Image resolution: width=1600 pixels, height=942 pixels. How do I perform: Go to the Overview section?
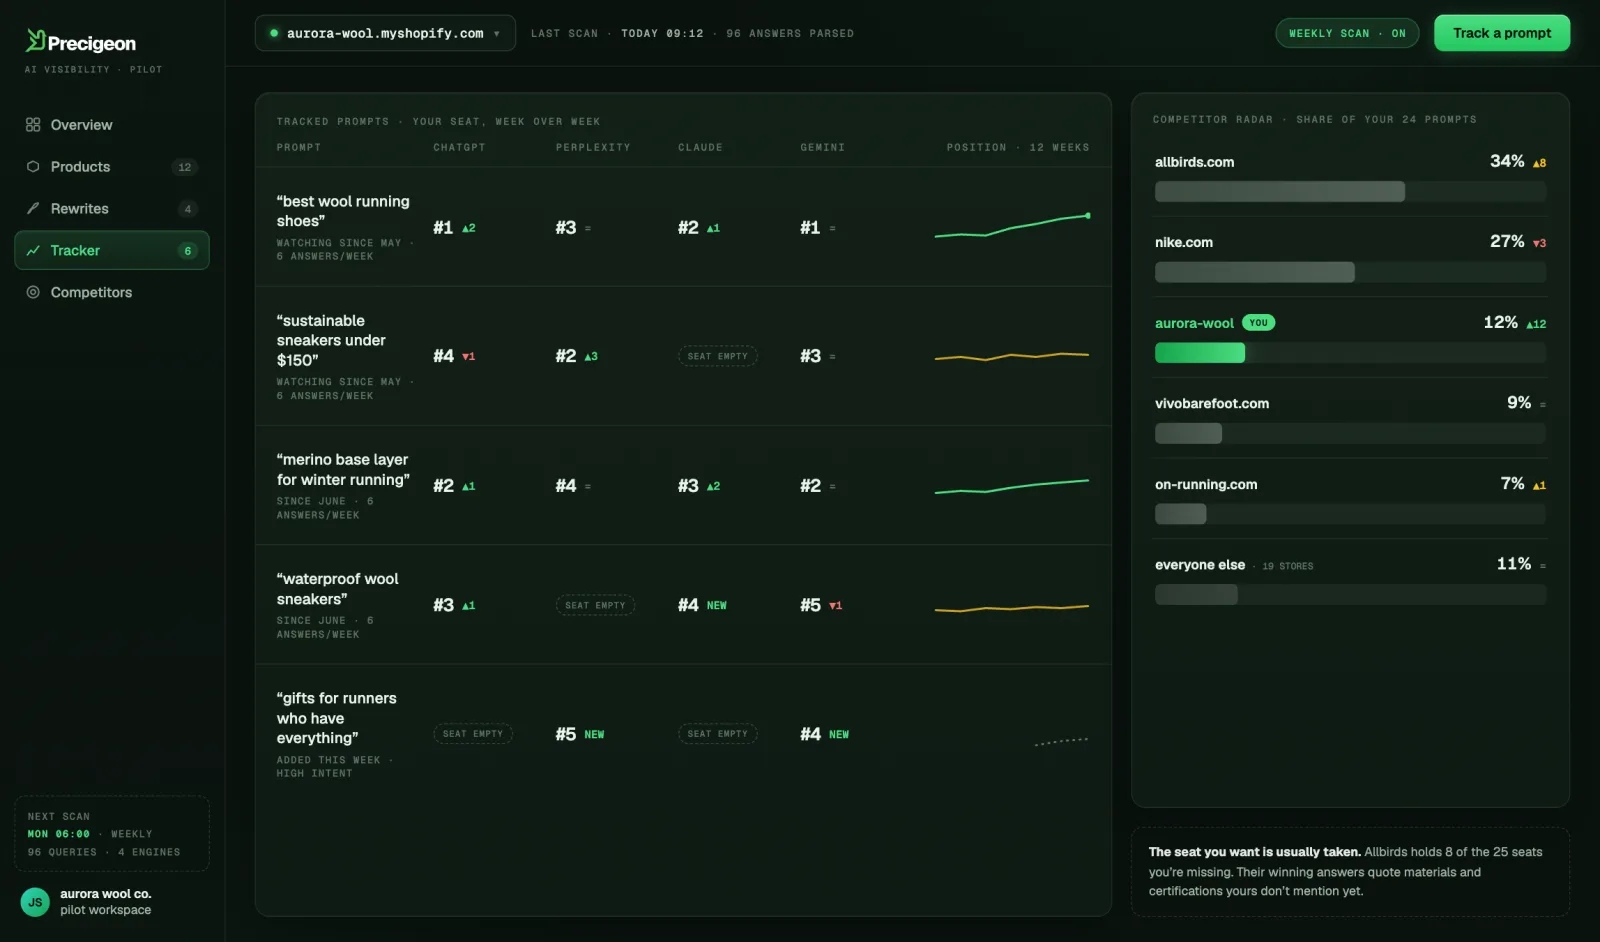pyautogui.click(x=112, y=125)
